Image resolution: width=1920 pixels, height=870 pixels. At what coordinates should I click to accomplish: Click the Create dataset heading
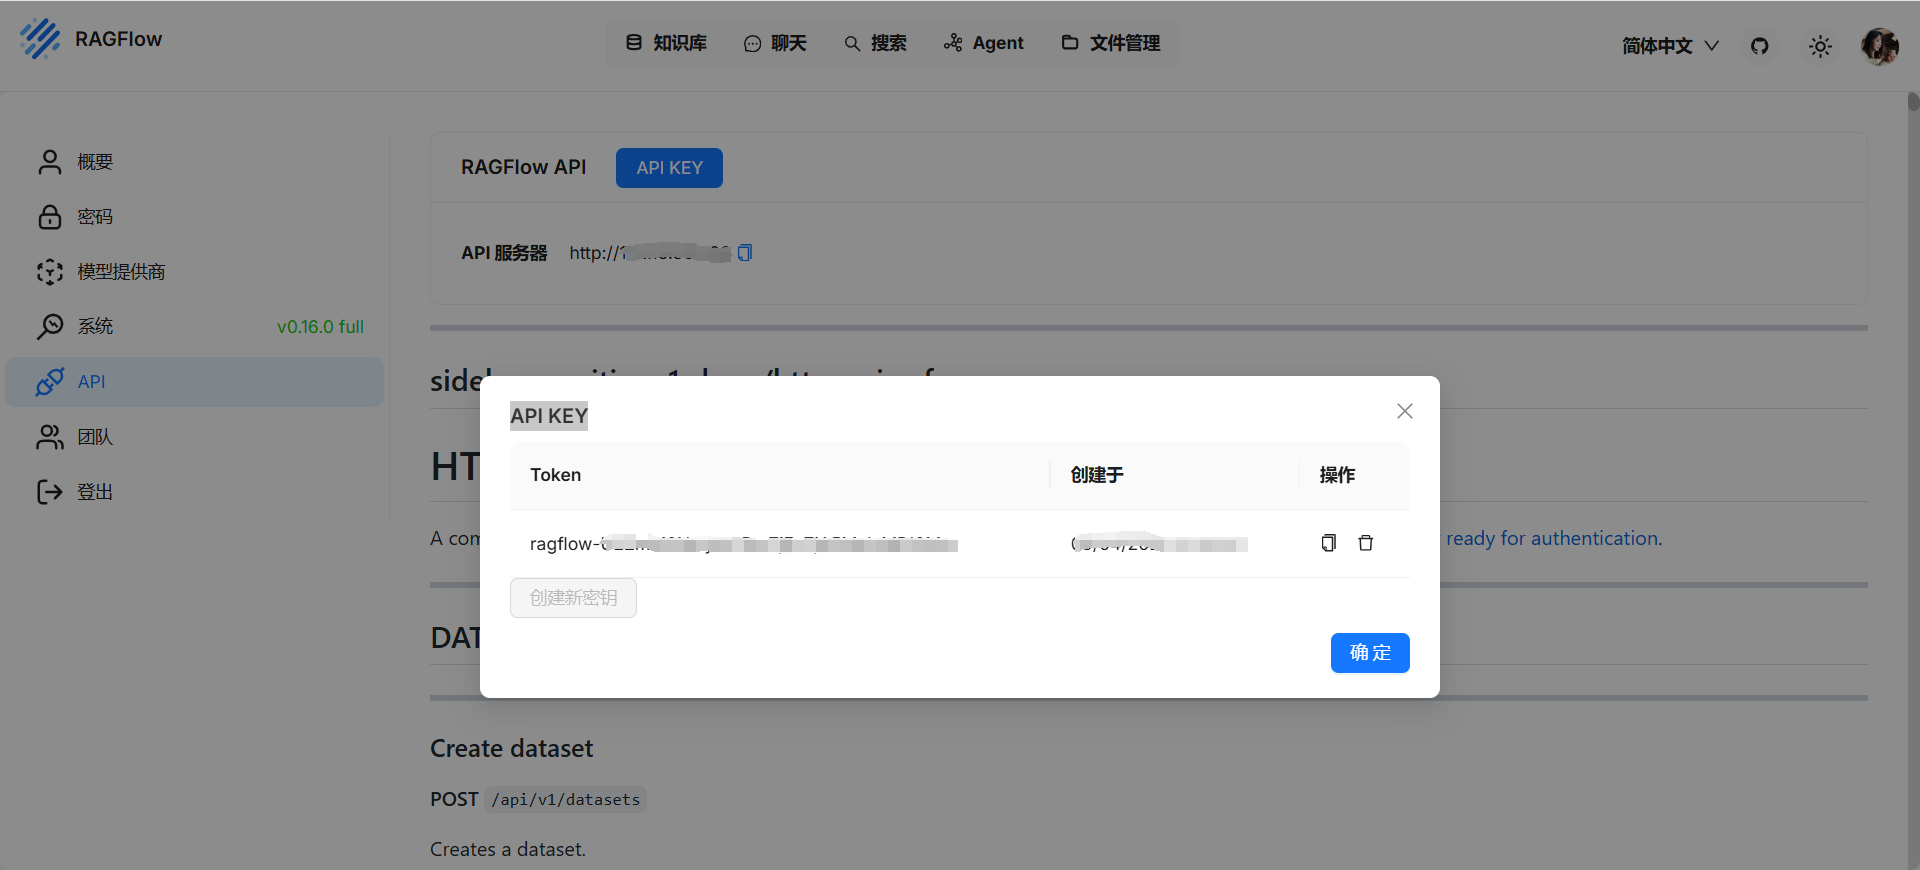tap(511, 748)
